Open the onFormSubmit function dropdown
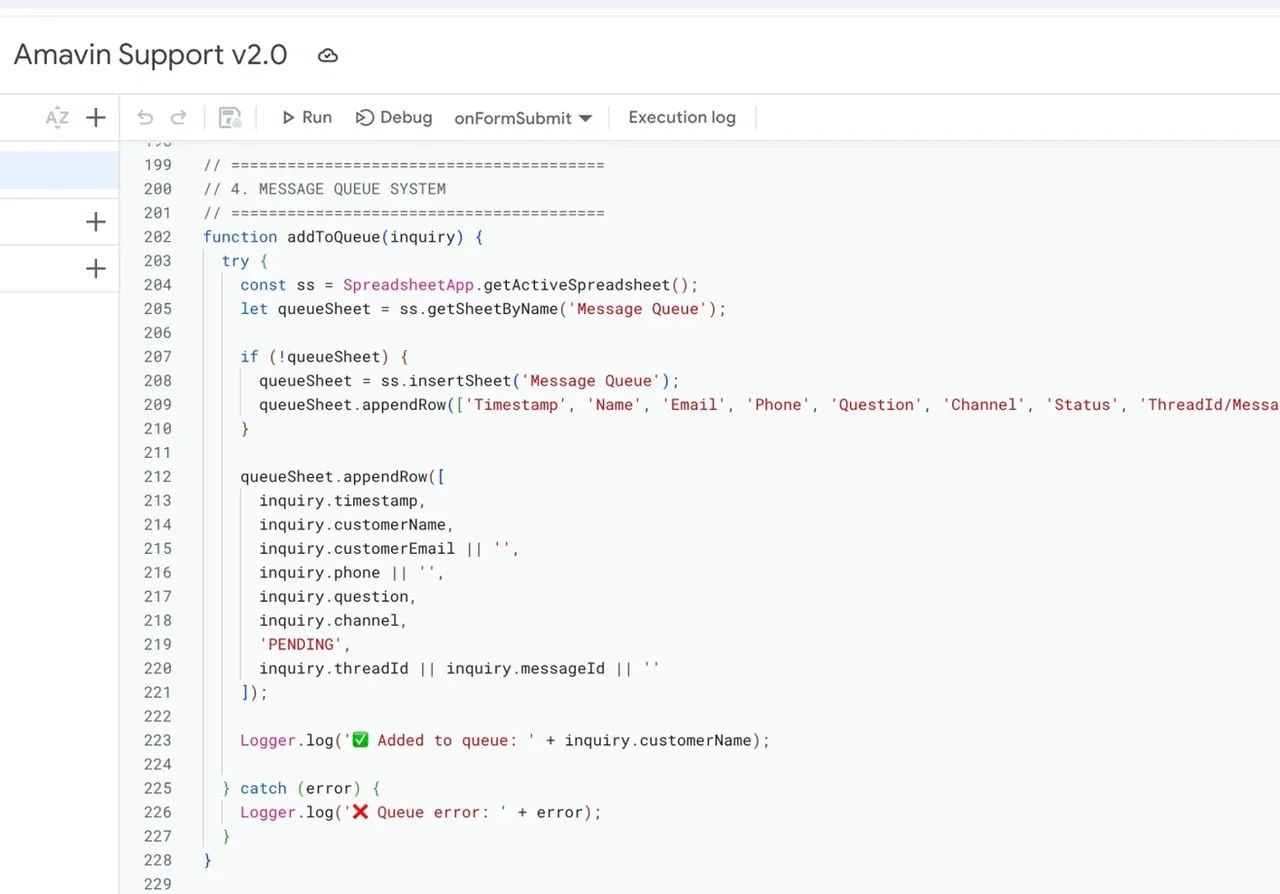The width and height of the screenshot is (1280, 894). pyautogui.click(x=523, y=118)
